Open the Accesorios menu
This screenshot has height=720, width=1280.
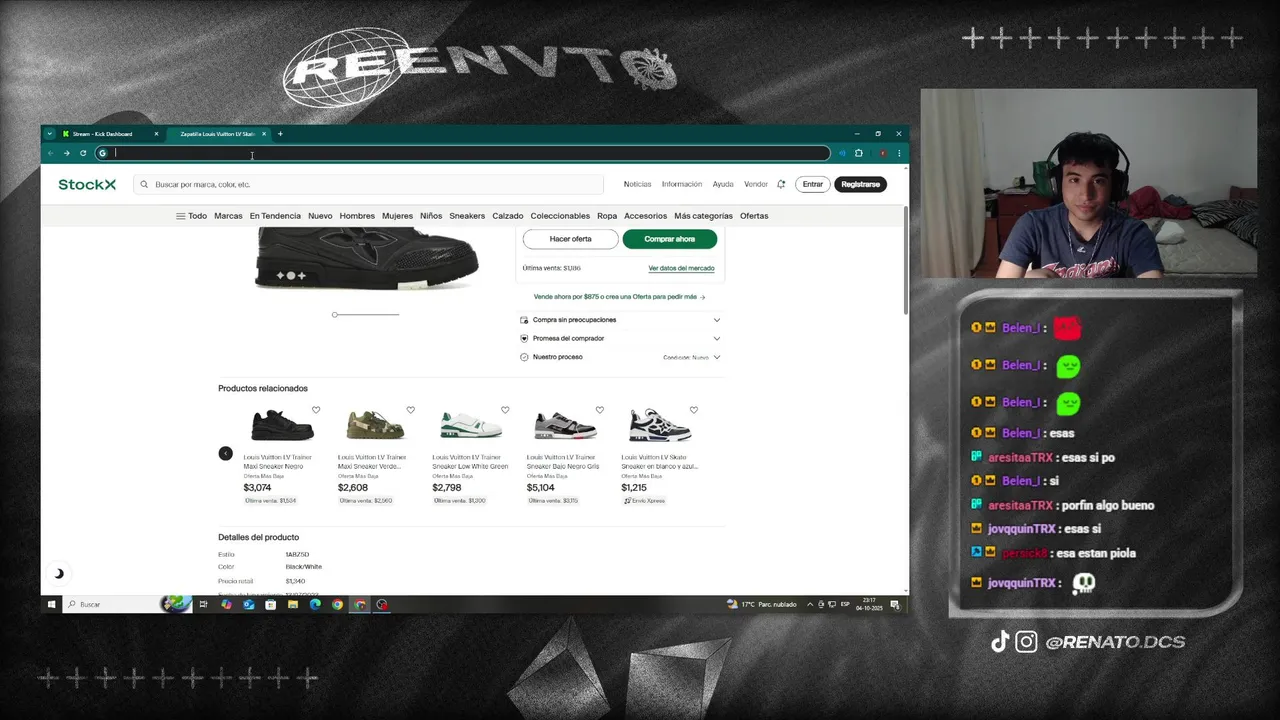645,216
